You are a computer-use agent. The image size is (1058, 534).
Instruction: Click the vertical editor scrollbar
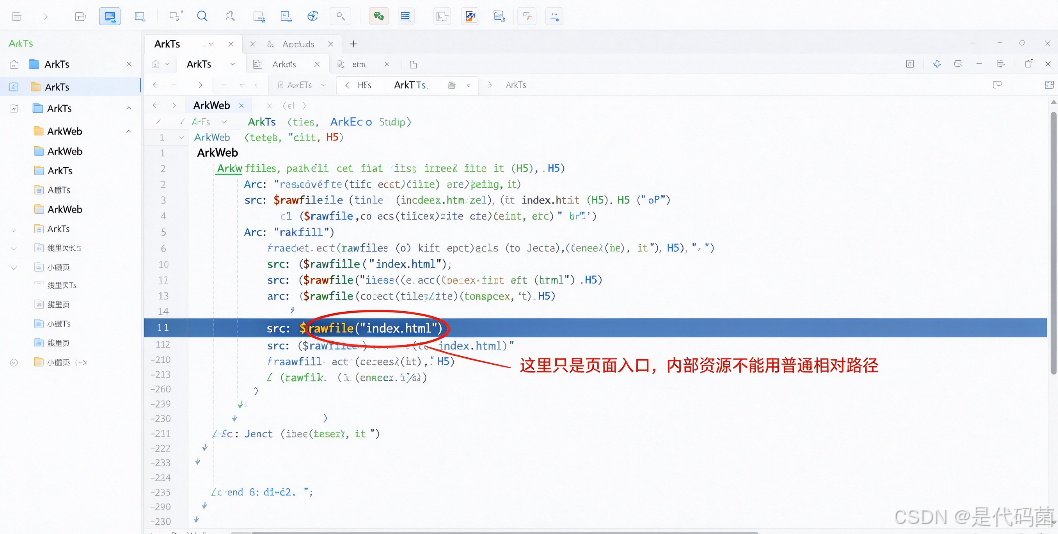click(x=1053, y=243)
